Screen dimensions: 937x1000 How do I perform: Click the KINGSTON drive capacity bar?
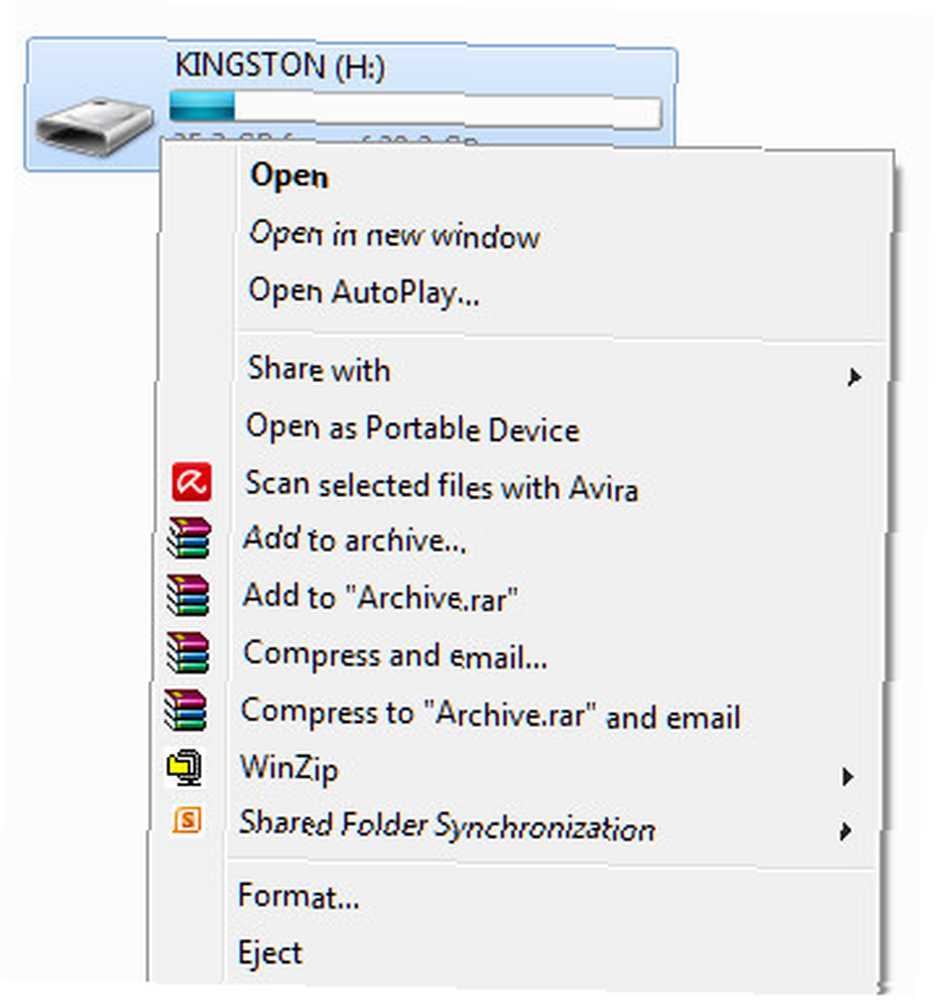point(415,108)
